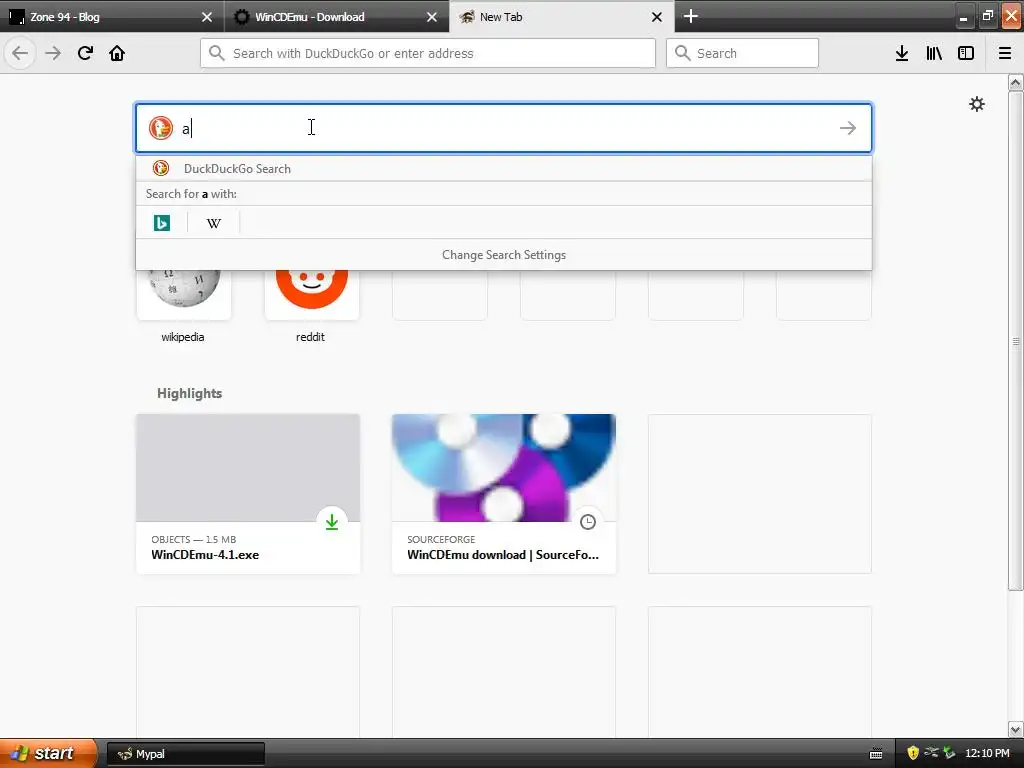Focus the address bar
The width and height of the screenshot is (1024, 768).
point(428,53)
